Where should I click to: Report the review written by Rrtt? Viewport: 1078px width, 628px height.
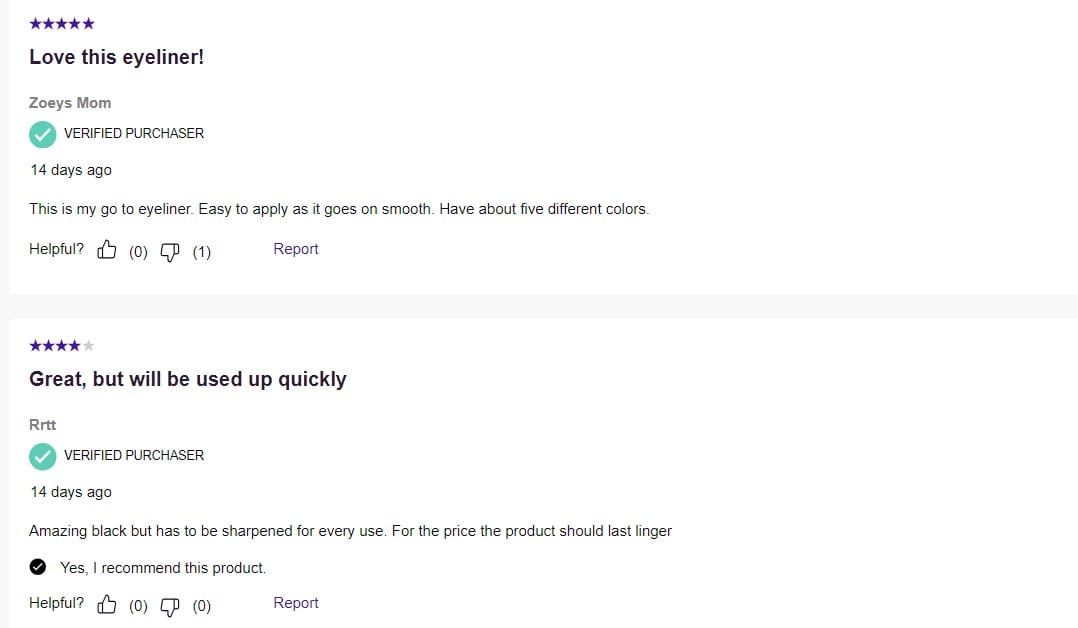(x=296, y=603)
